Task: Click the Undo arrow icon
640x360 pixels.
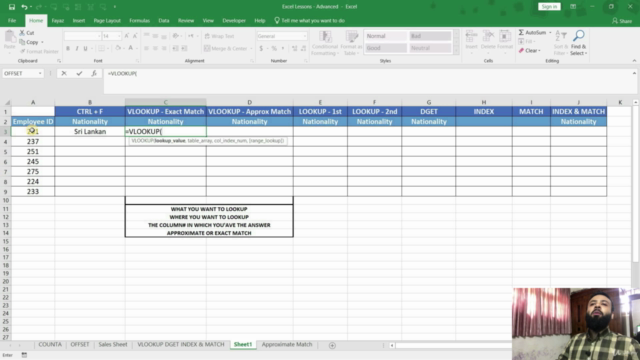Action: (x=24, y=7)
